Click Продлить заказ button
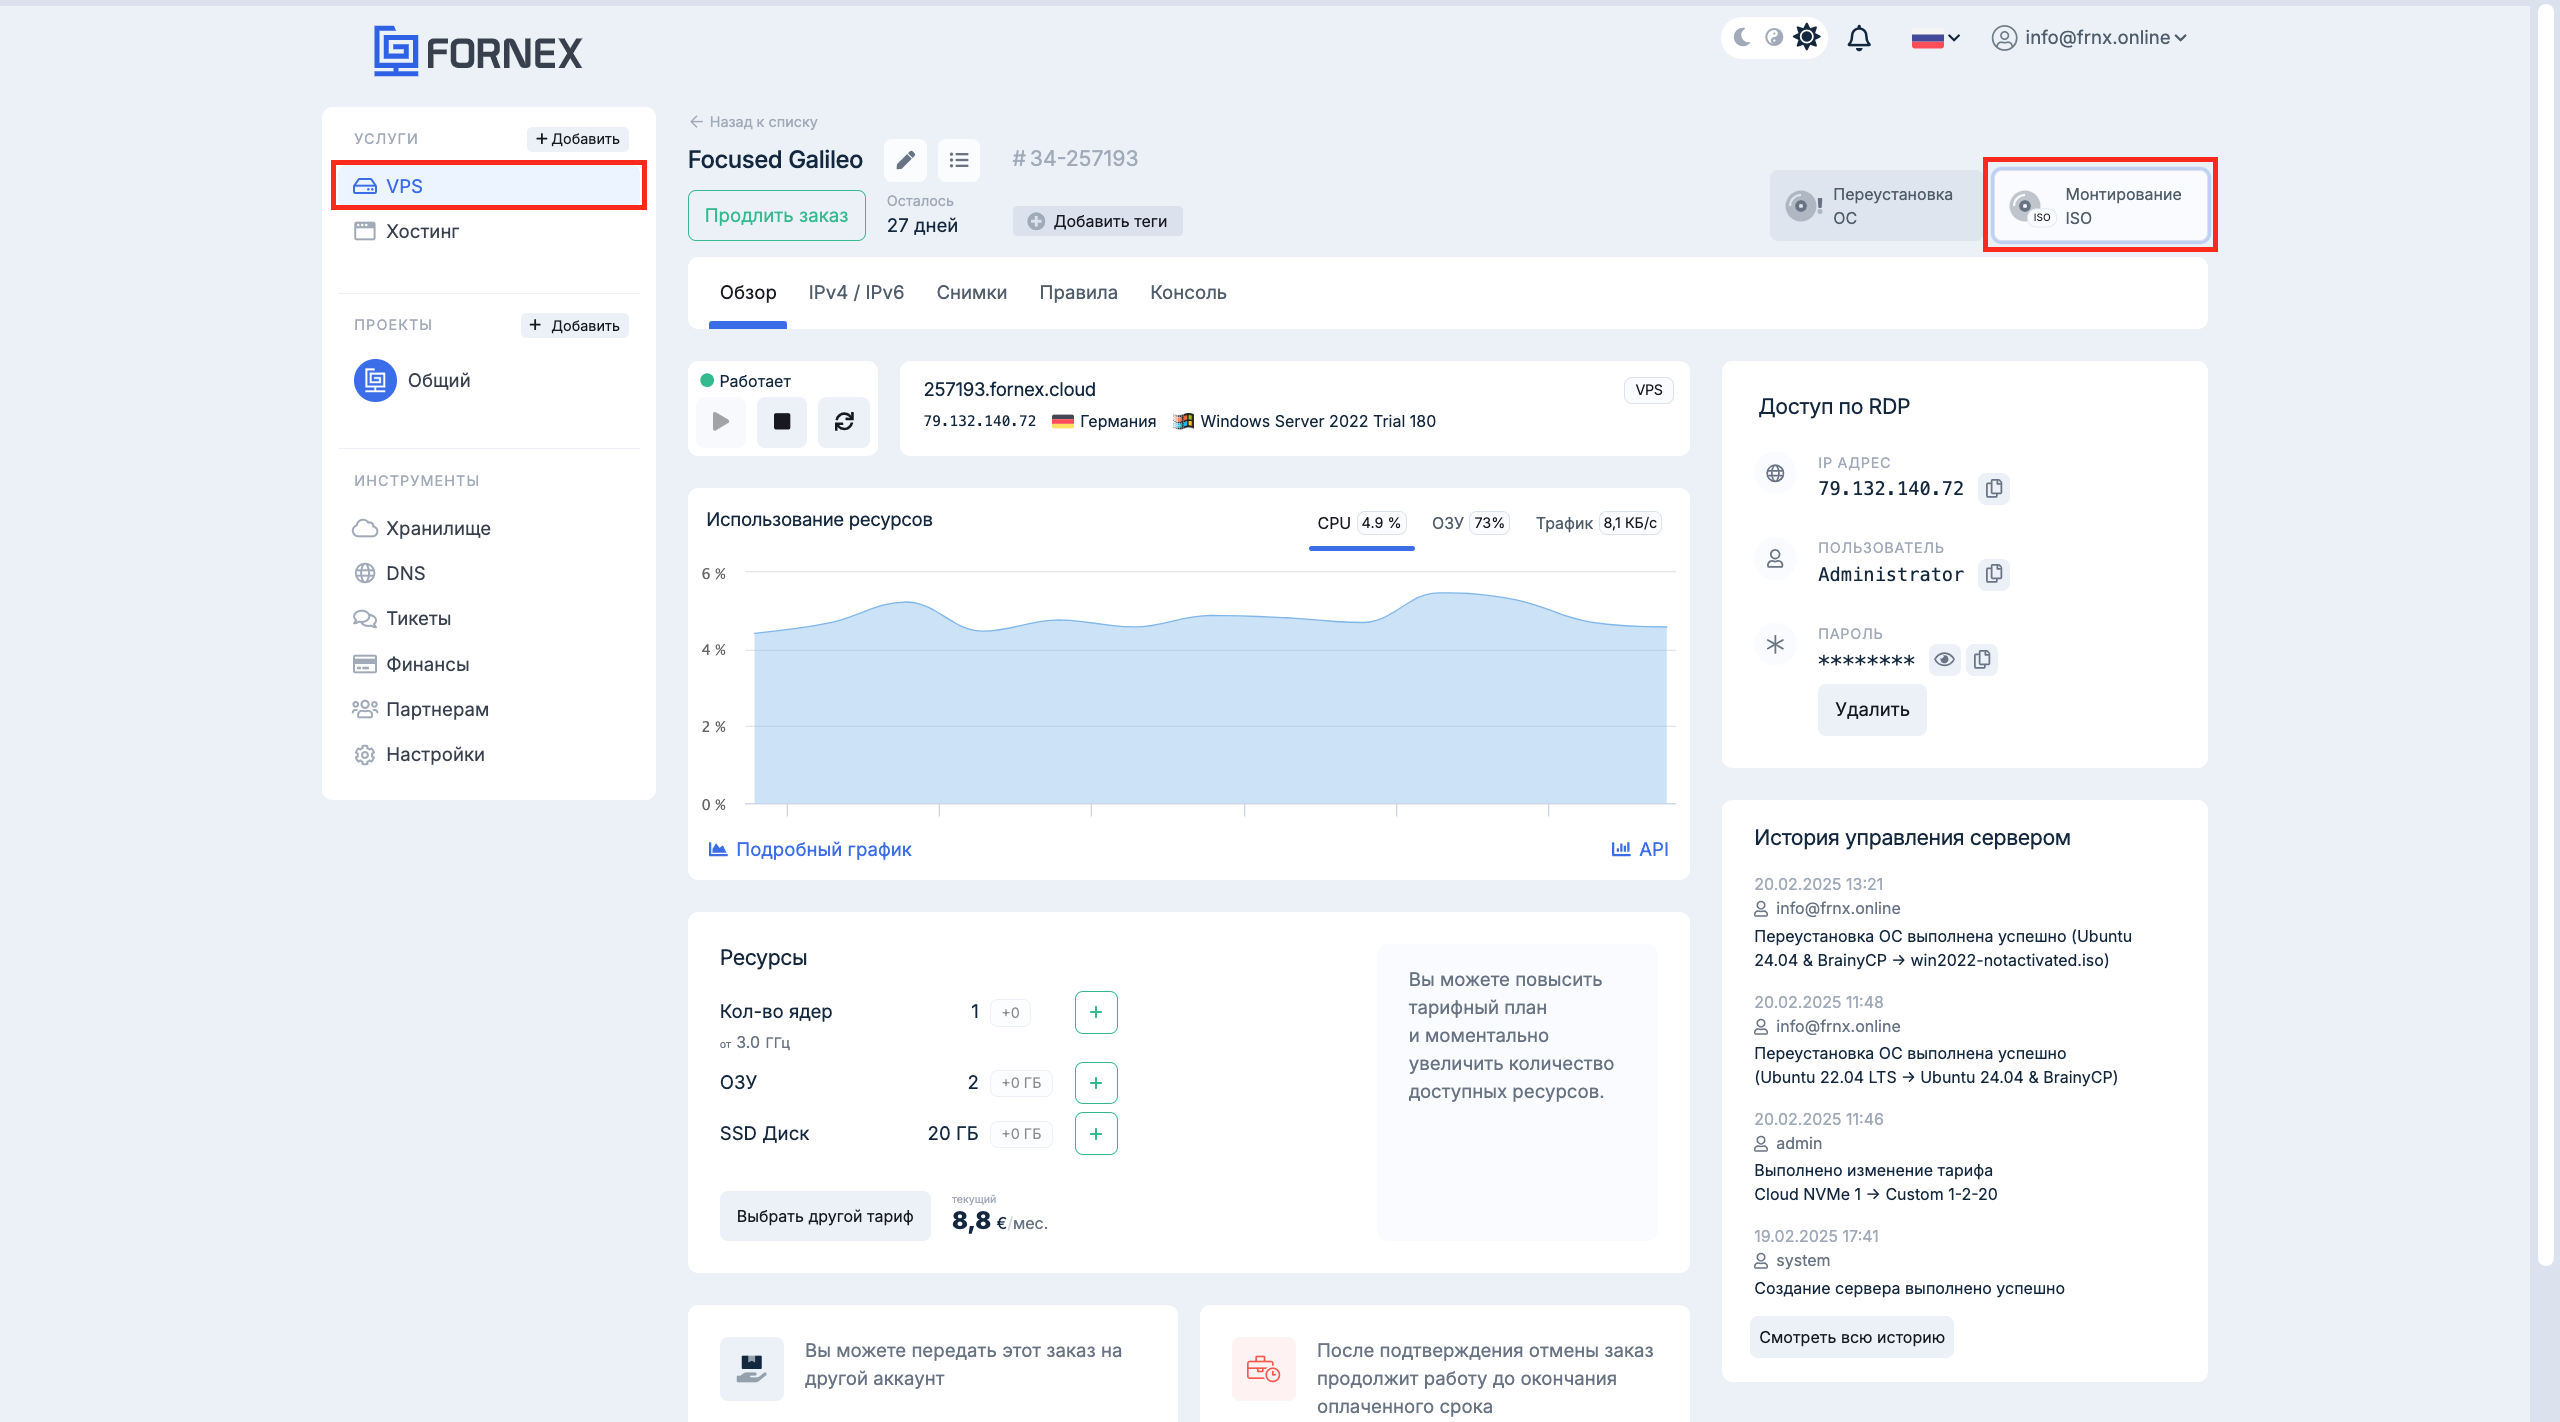 (777, 215)
